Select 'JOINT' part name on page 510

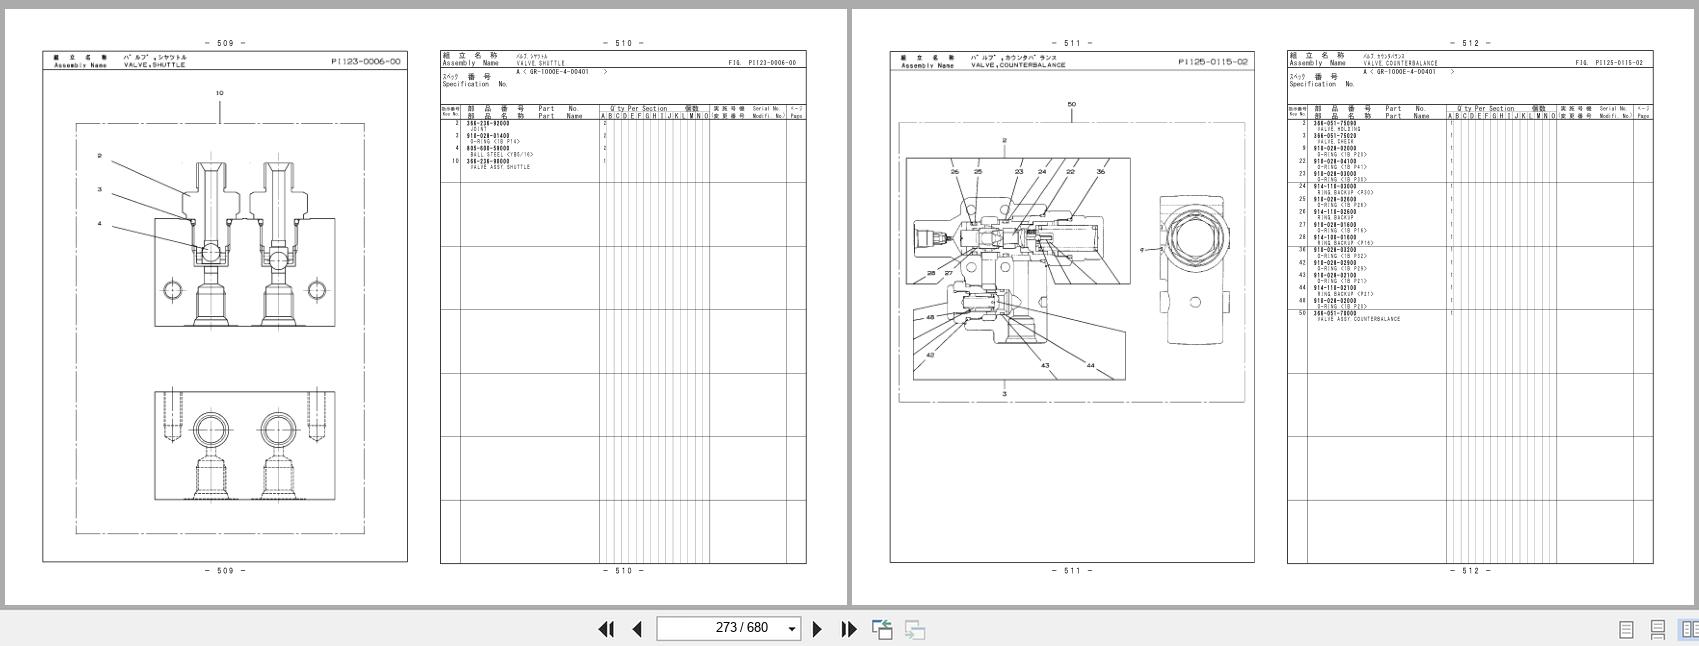click(477, 129)
